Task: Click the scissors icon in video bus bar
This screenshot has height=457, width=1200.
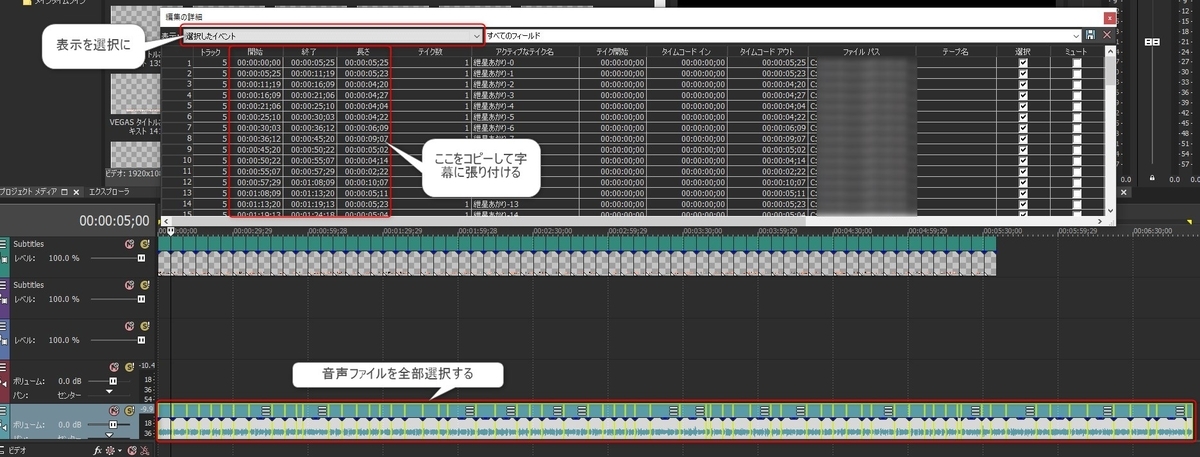Action: click(146, 451)
